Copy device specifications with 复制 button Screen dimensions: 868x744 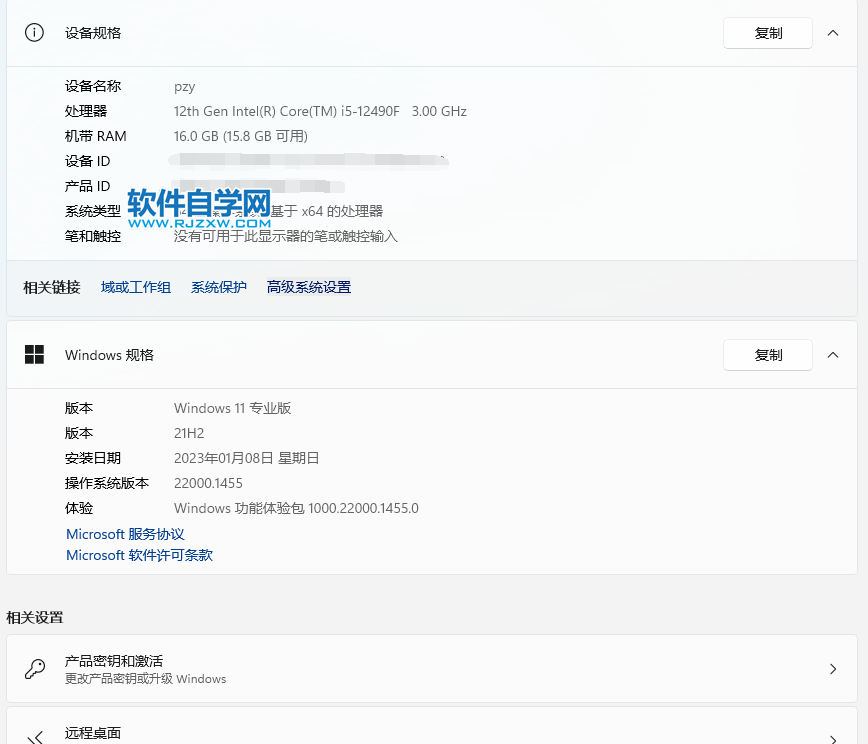point(768,33)
